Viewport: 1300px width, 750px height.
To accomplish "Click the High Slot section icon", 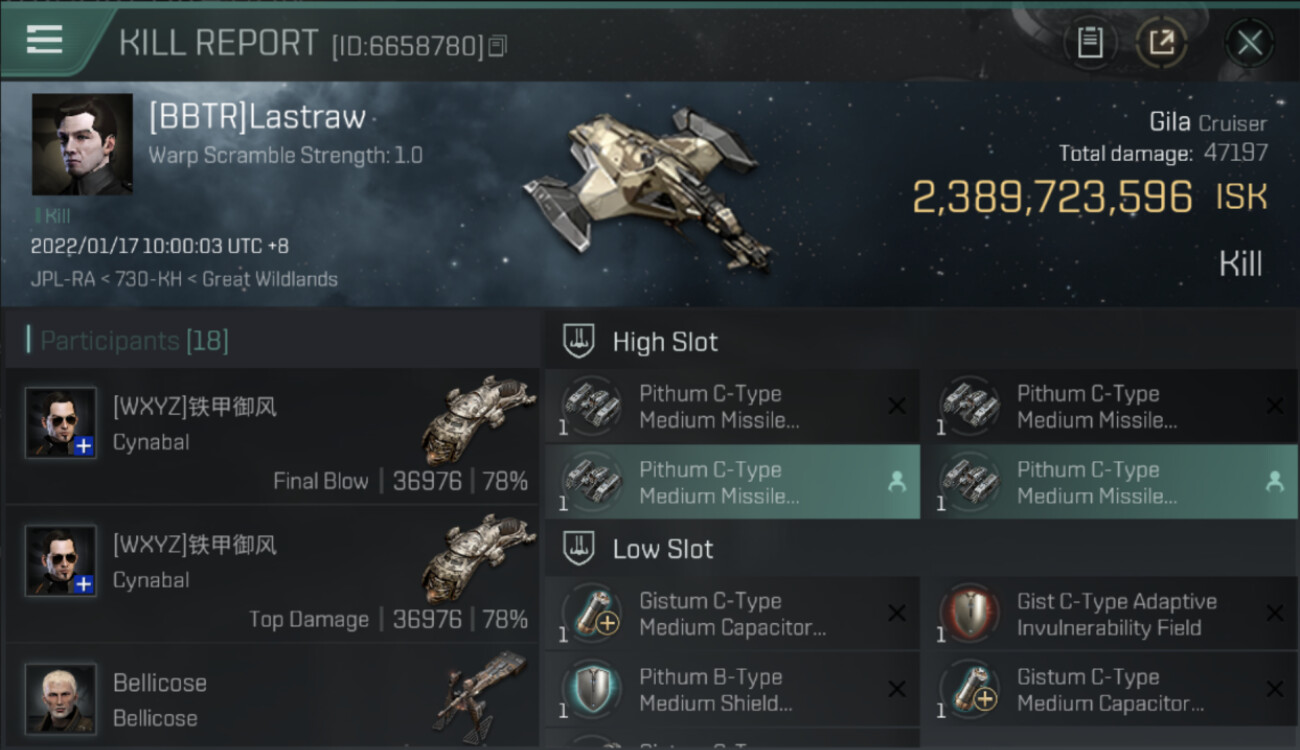I will (577, 341).
